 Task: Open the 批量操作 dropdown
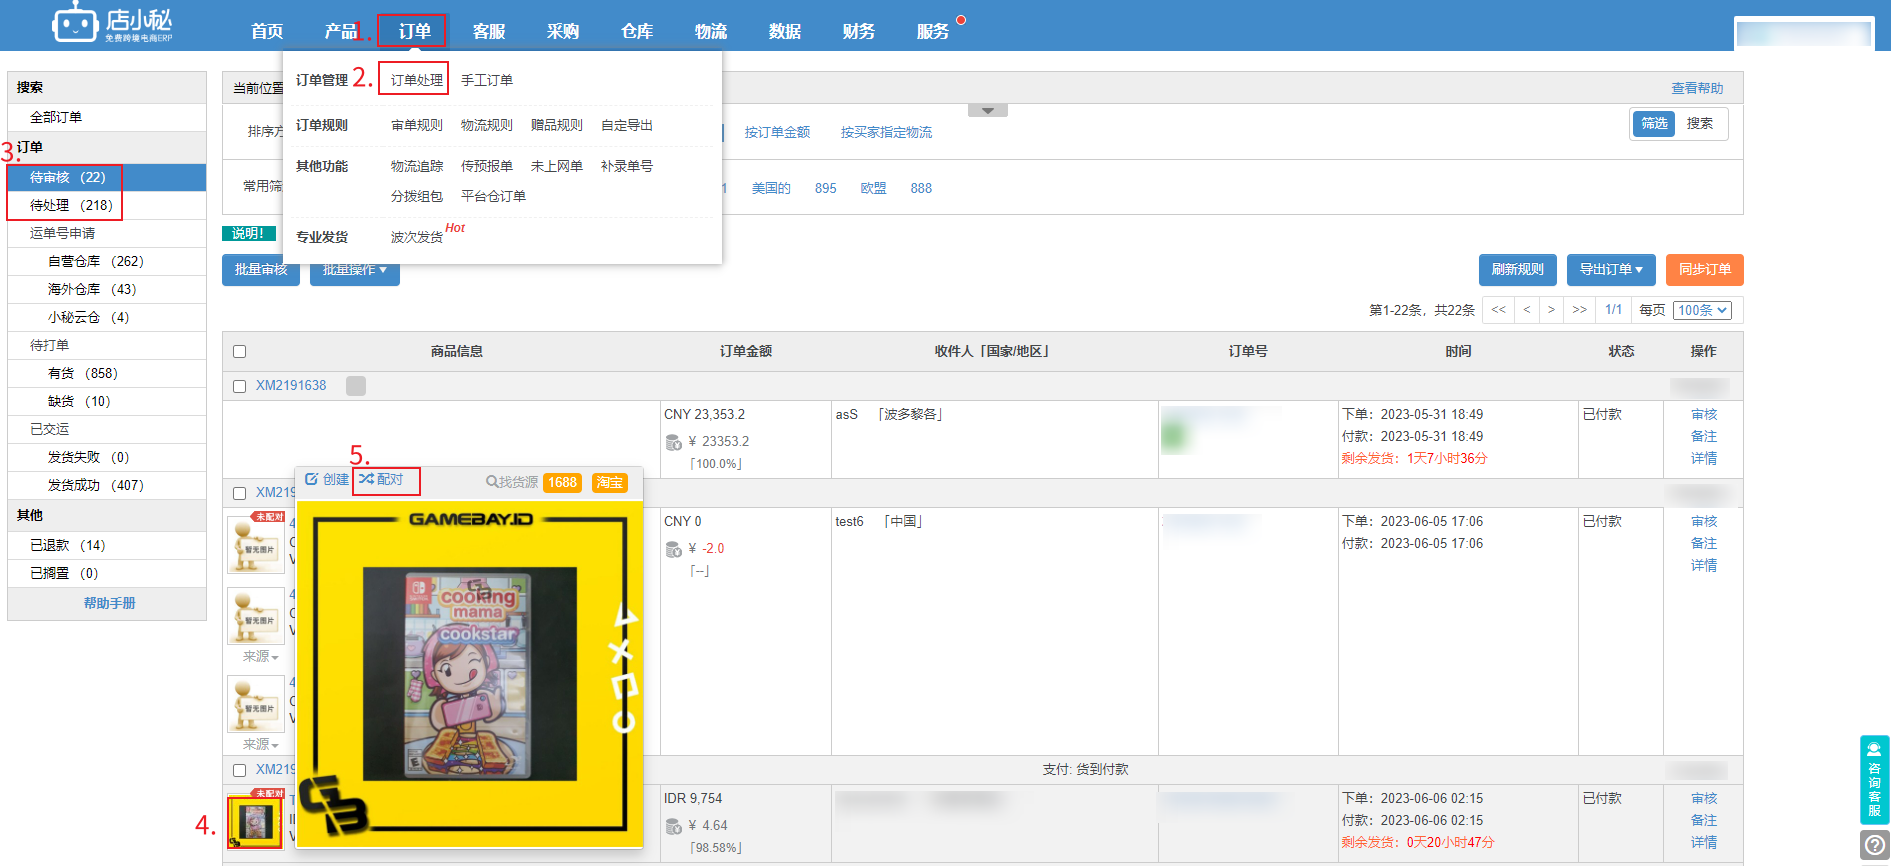[355, 270]
